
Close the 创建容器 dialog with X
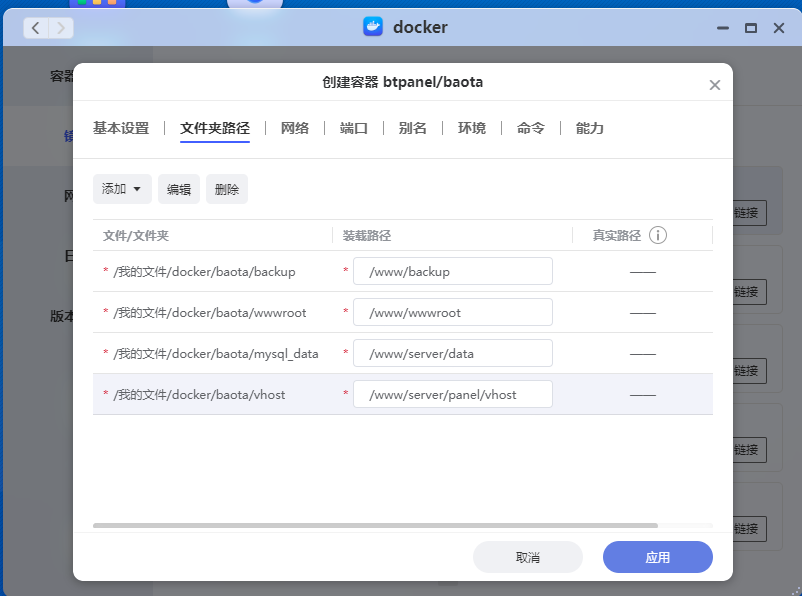[x=715, y=85]
